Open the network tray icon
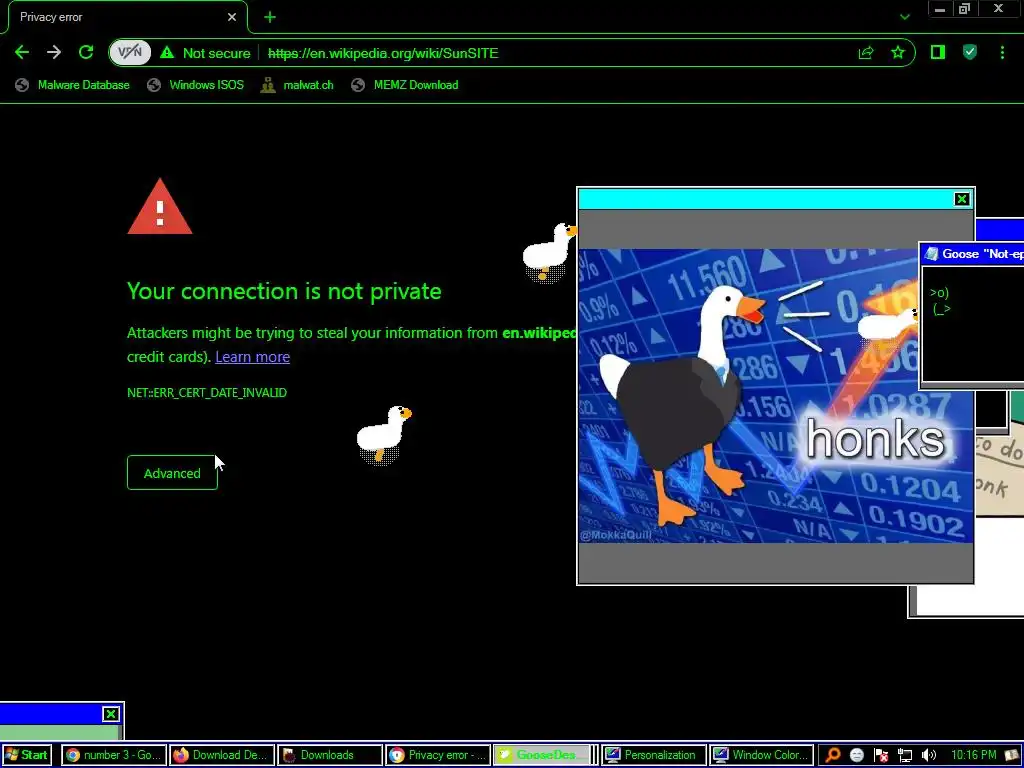The image size is (1024, 768). coord(904,756)
